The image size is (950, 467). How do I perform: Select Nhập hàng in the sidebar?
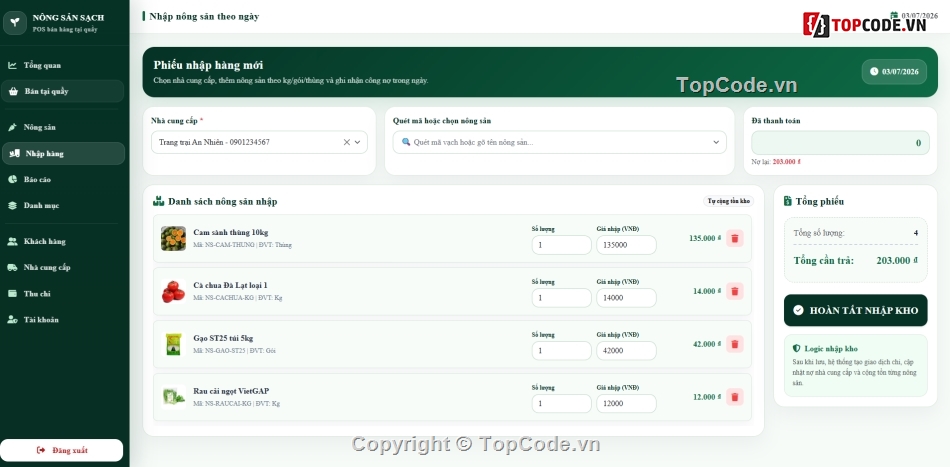click(63, 153)
